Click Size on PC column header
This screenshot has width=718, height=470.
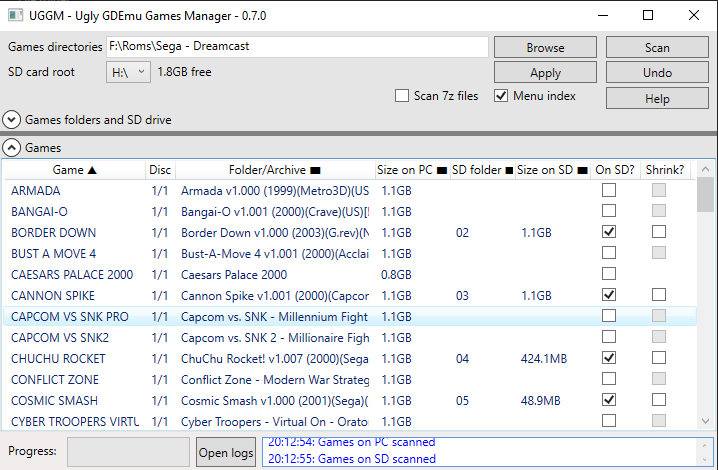pos(412,170)
